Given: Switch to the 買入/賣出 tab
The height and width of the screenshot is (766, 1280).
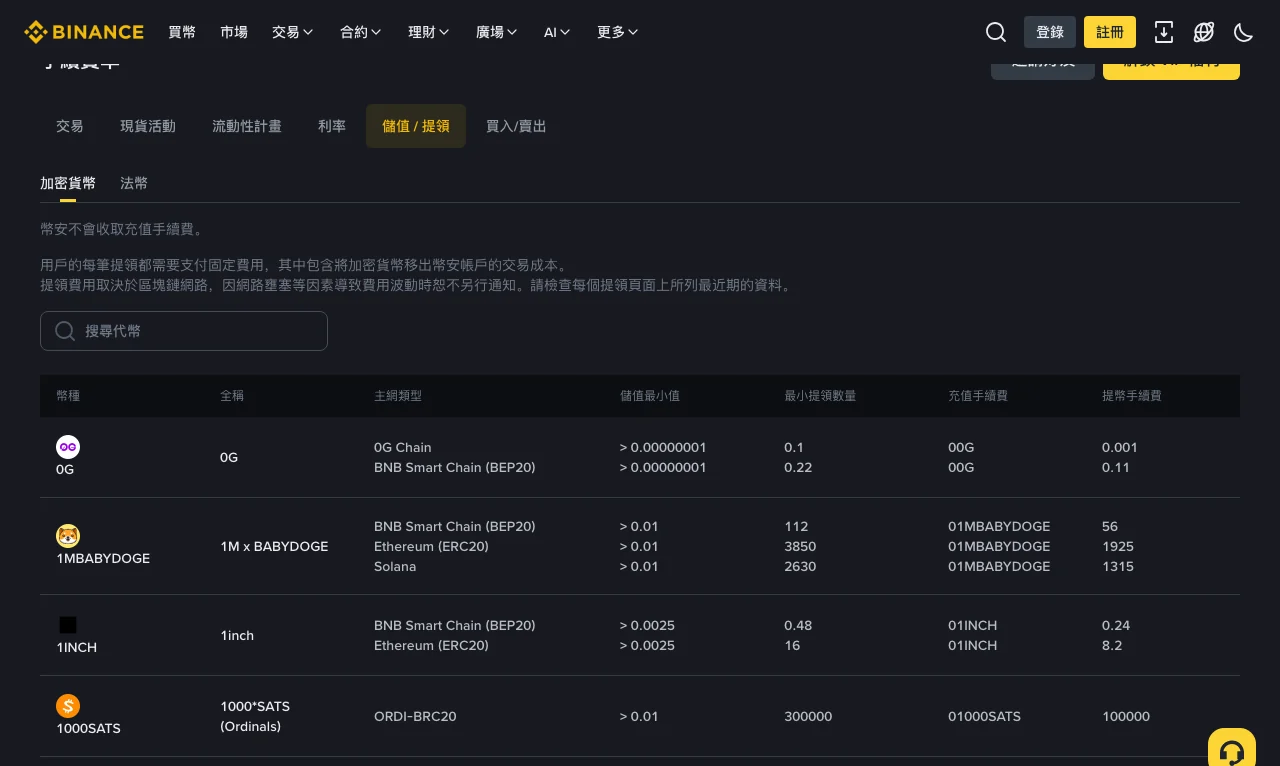Looking at the screenshot, I should coord(516,126).
